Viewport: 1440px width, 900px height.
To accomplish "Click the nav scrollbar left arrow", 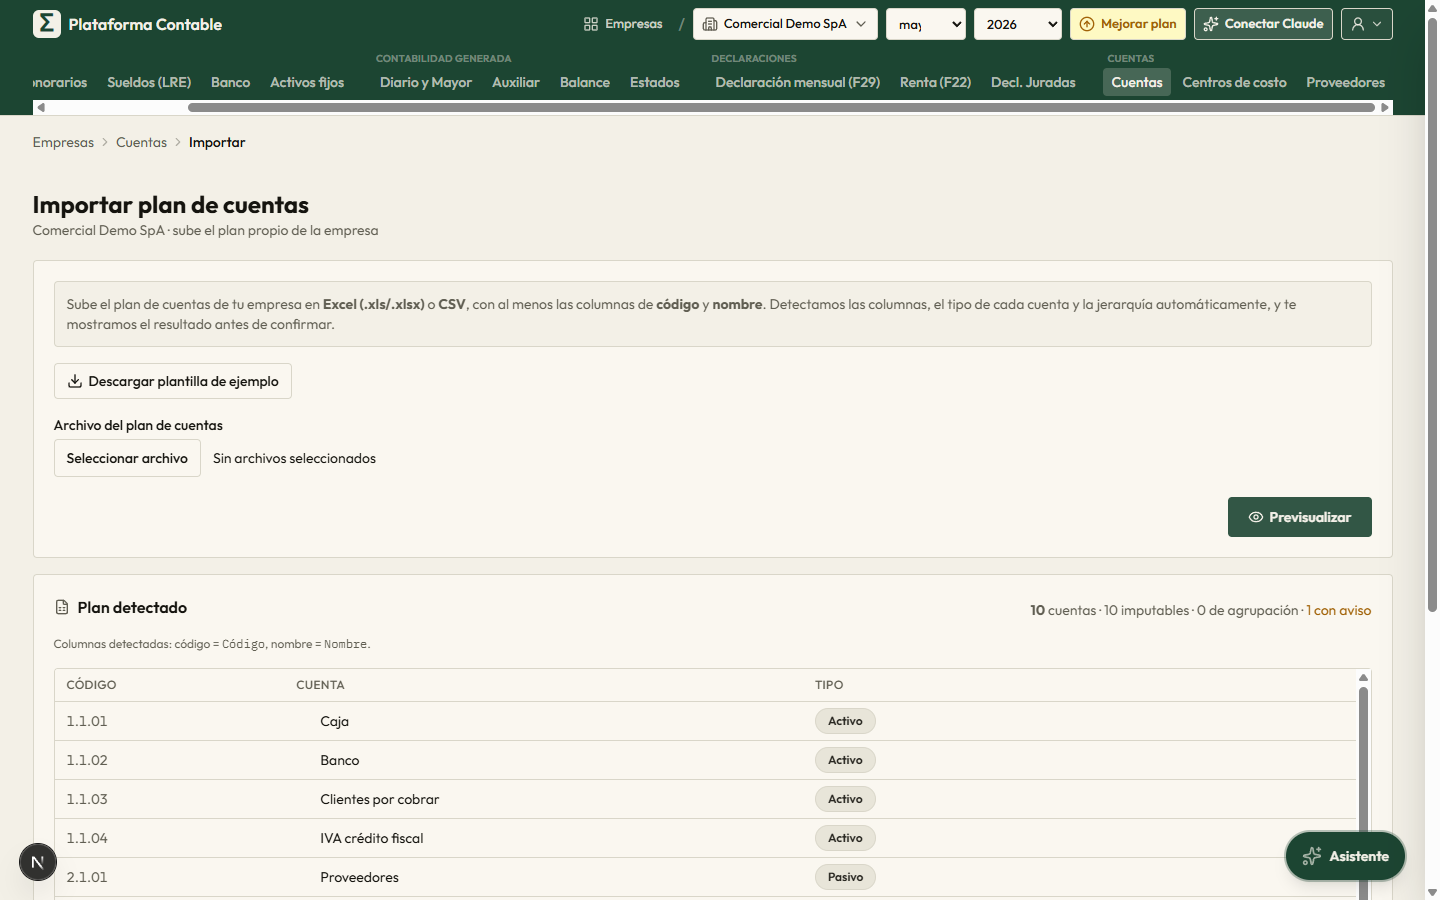I will pyautogui.click(x=41, y=107).
